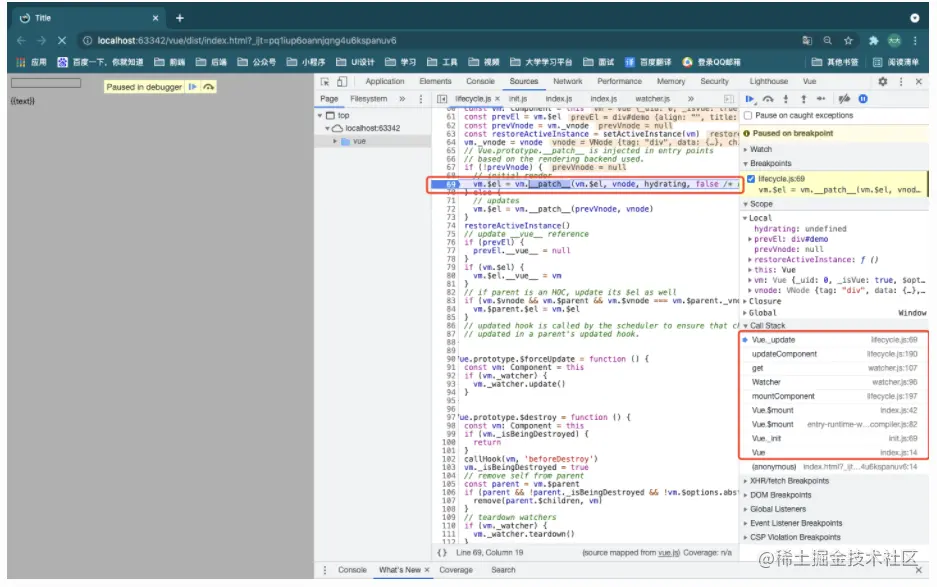This screenshot has height=587, width=937.
Task: Click the step into function icon
Action: tap(786, 99)
